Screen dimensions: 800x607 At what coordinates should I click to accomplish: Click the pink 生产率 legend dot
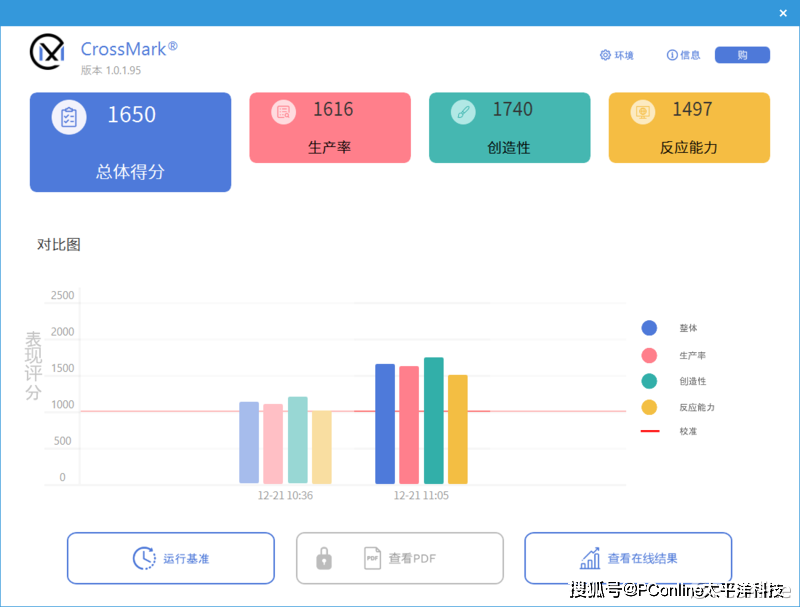649,356
